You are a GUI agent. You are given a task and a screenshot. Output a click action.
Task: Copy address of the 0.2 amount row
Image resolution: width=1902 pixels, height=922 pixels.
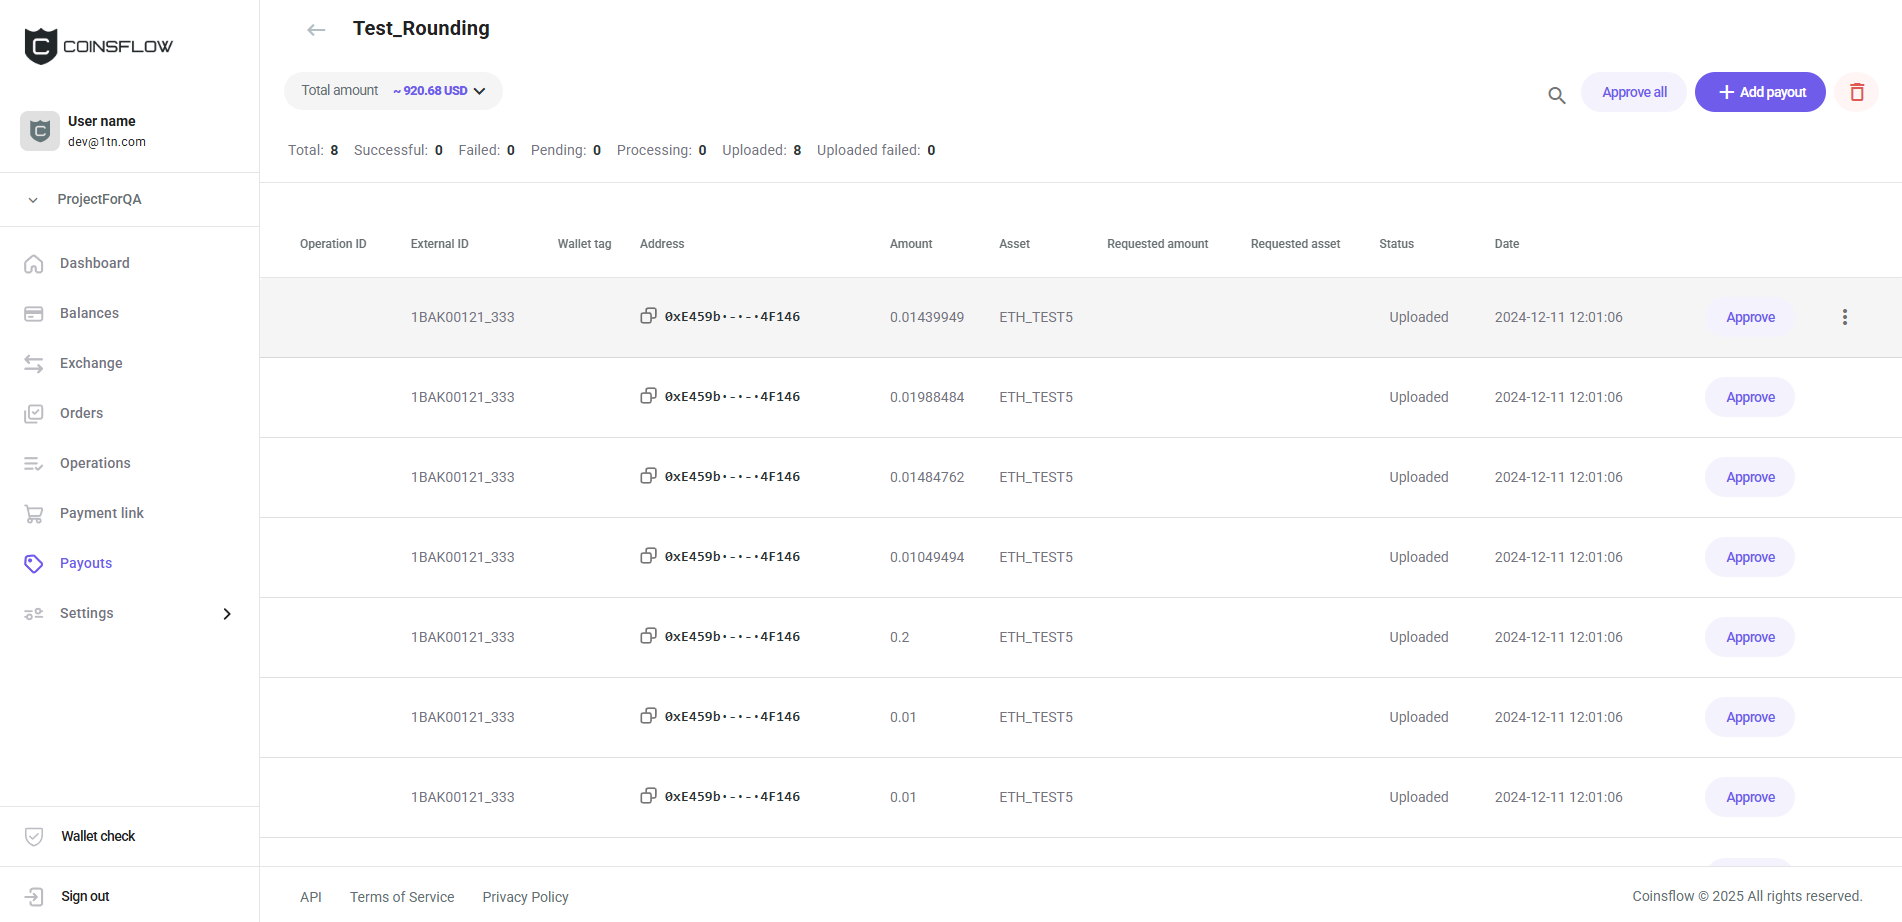pos(648,636)
